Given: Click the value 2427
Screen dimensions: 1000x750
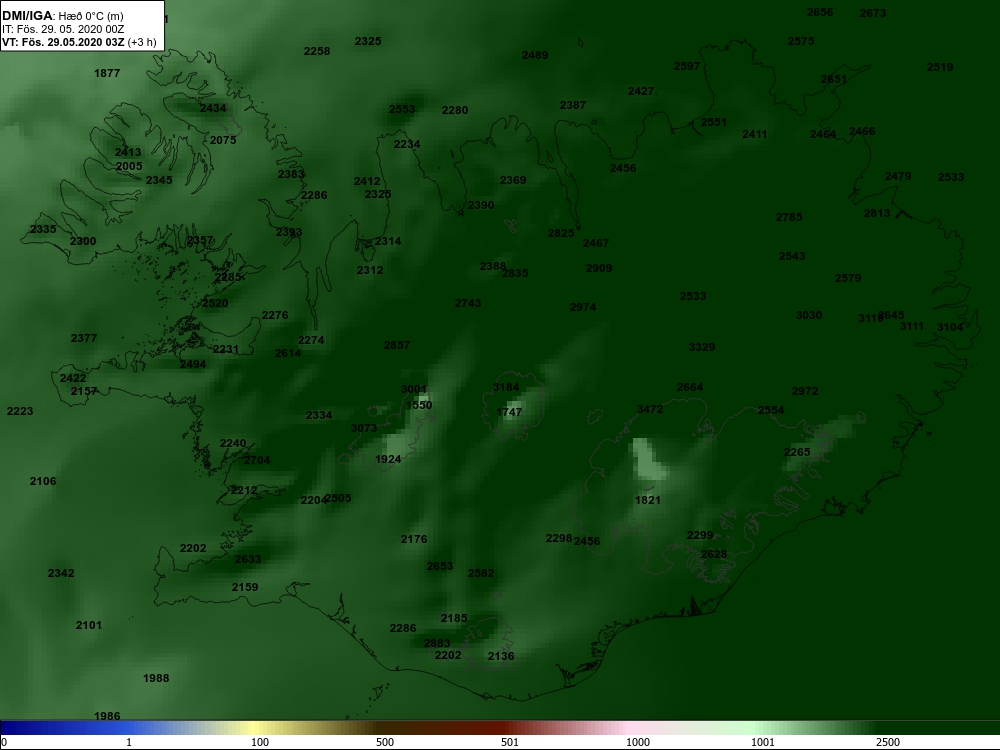Looking at the screenshot, I should tap(641, 92).
